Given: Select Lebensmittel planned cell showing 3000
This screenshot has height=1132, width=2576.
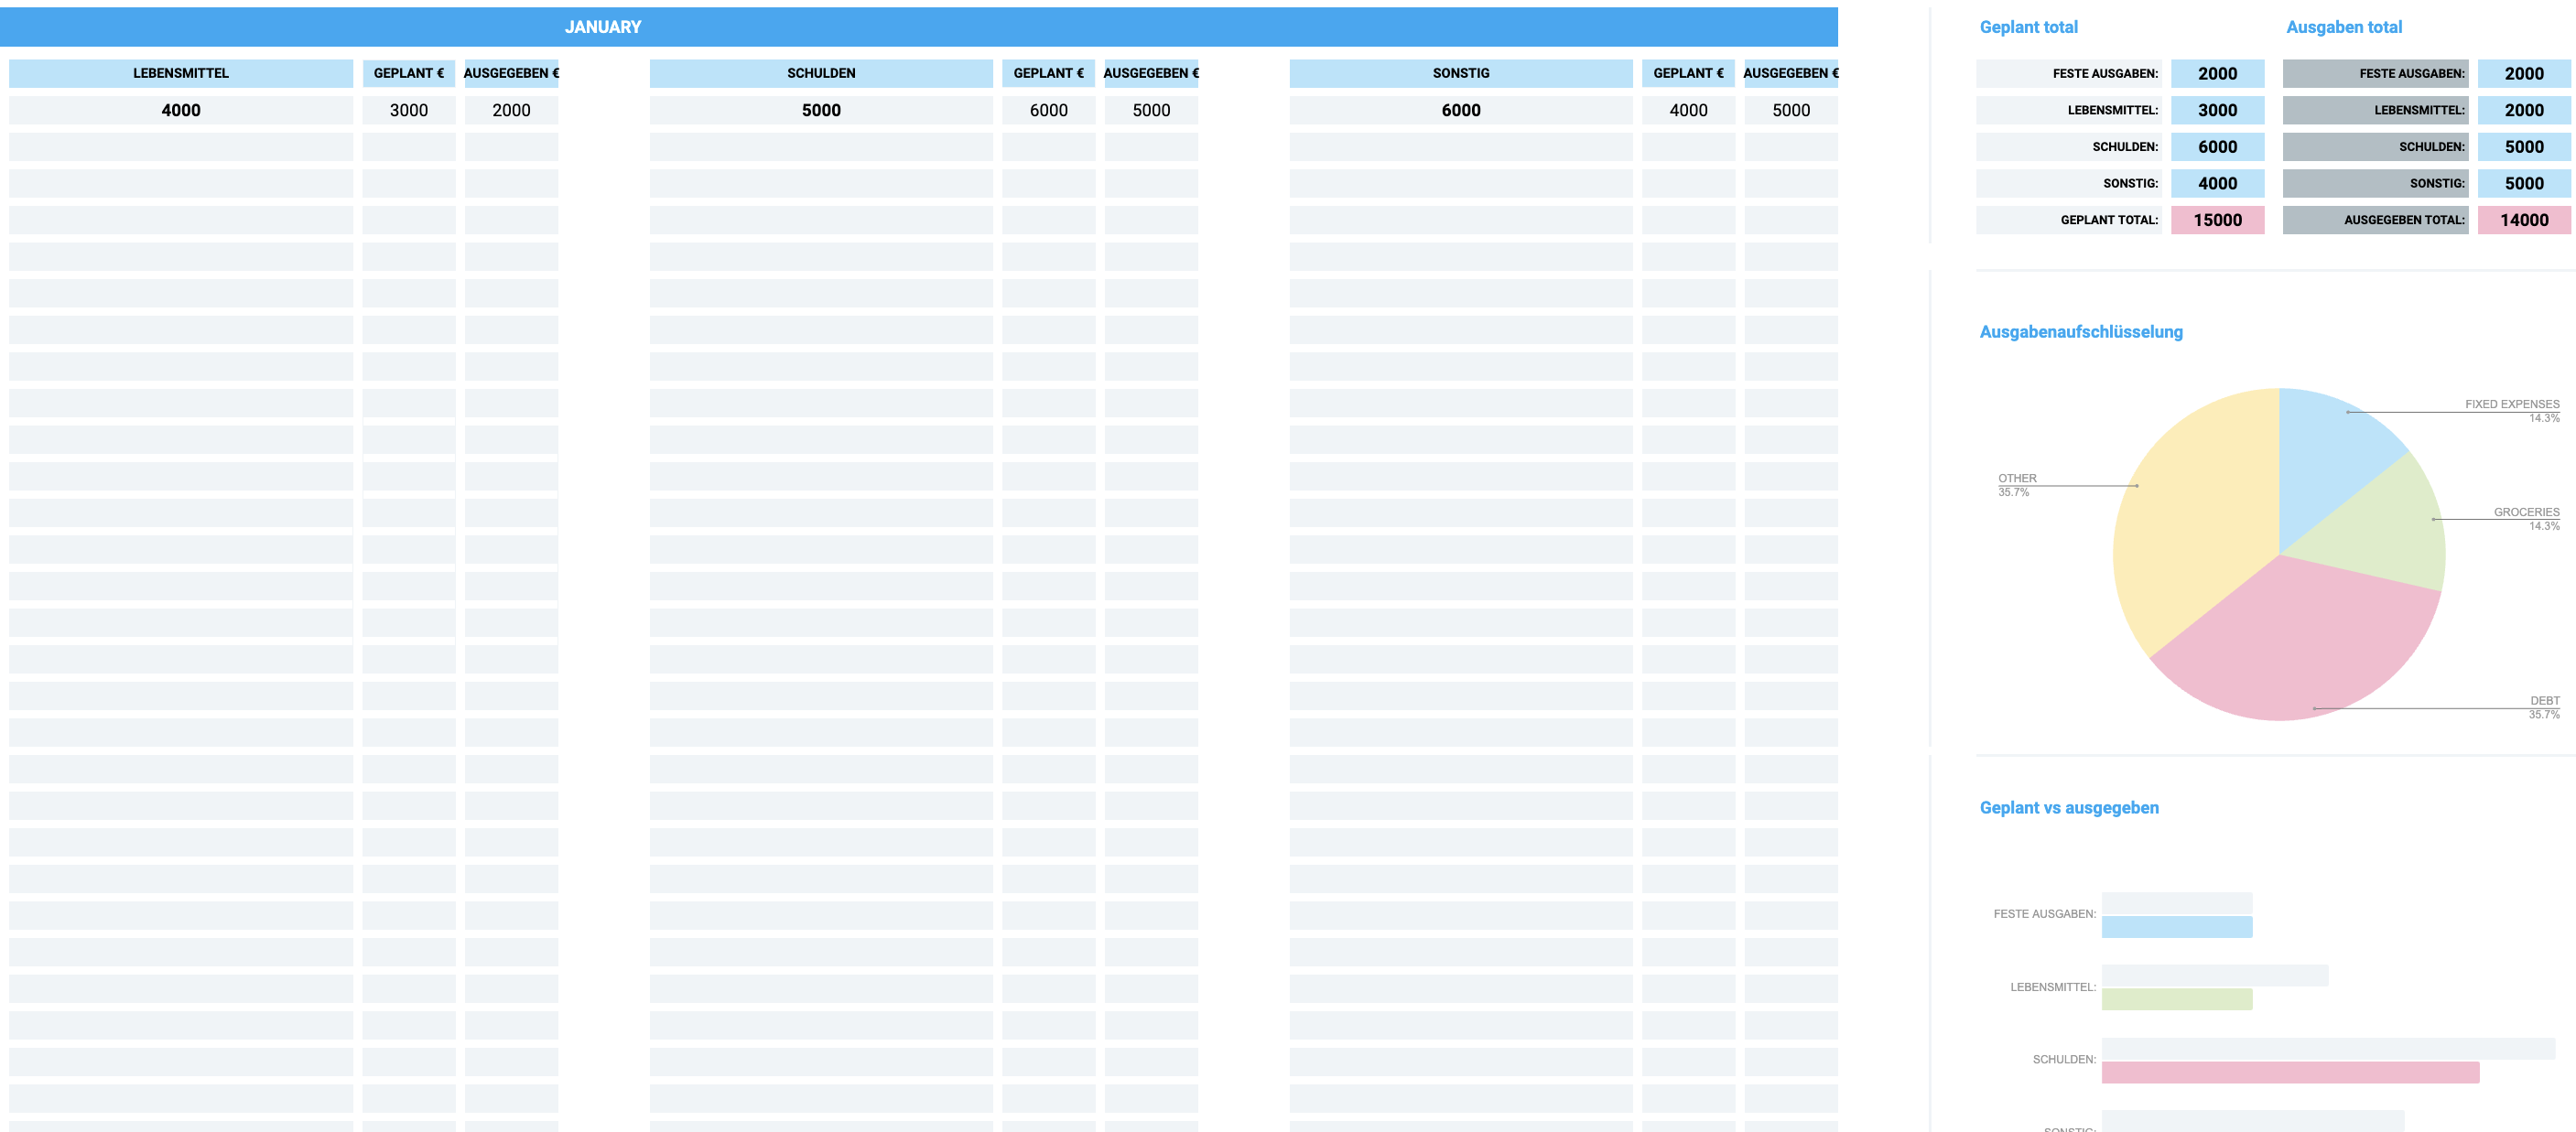Looking at the screenshot, I should click(409, 110).
